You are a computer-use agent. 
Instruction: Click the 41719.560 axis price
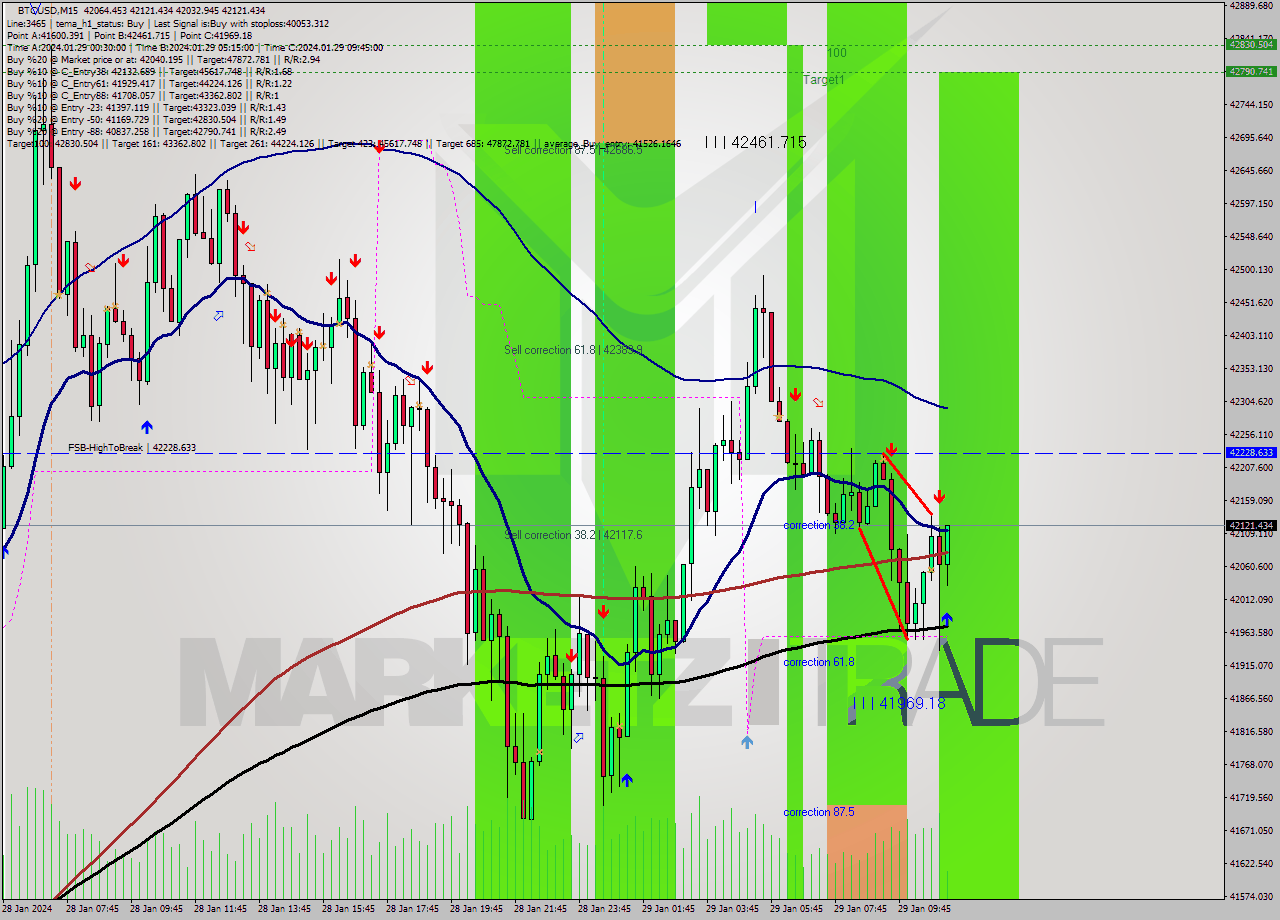[1251, 797]
